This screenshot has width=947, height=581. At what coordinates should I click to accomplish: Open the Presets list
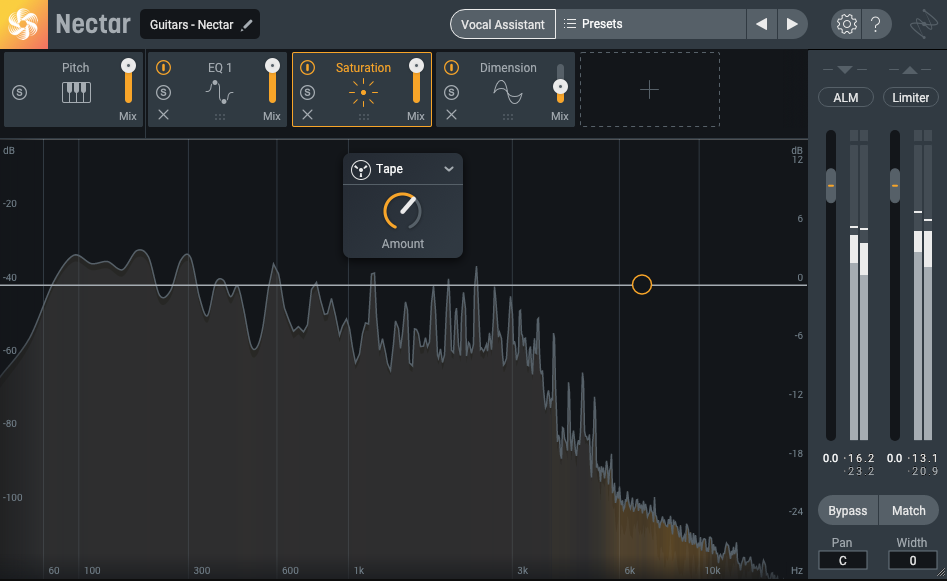pos(651,24)
